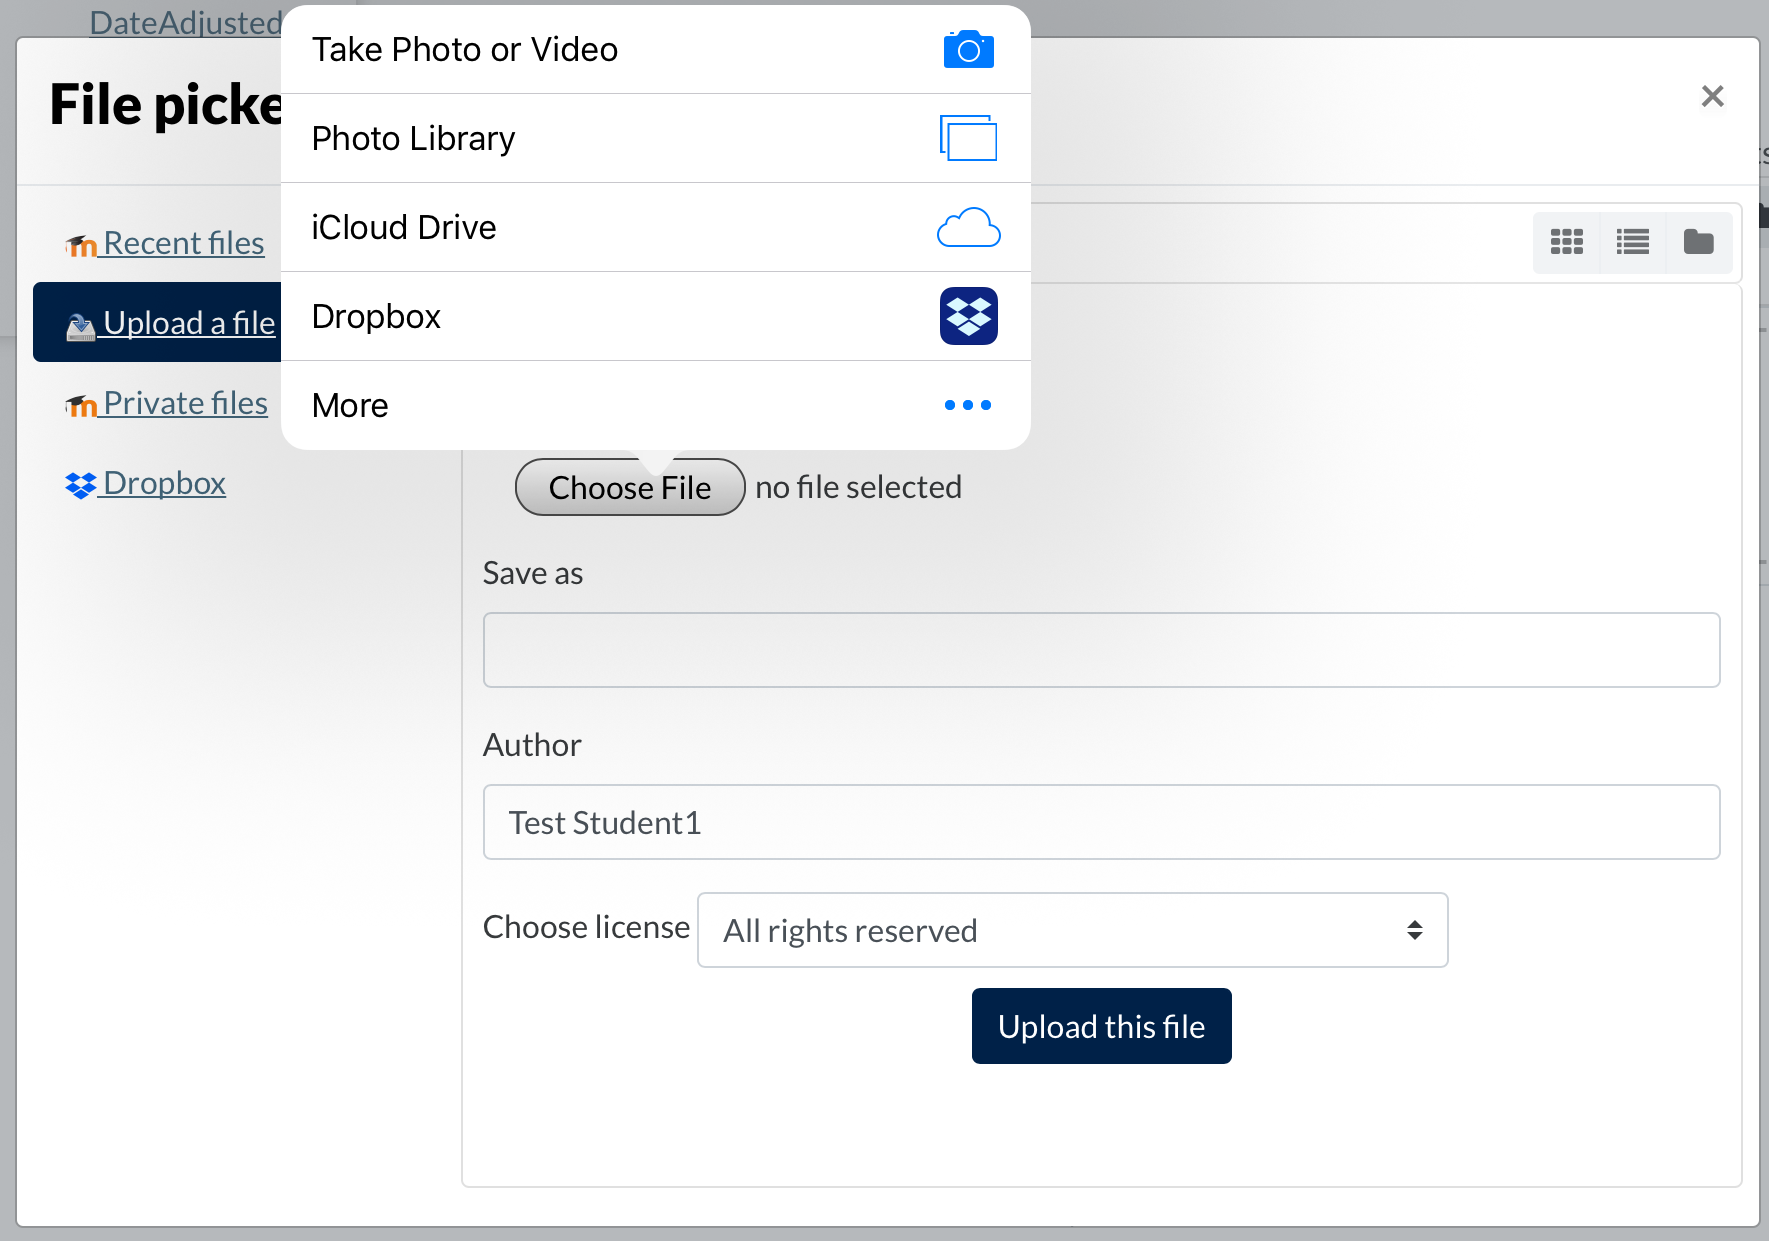Open the Choose license dropdown
The width and height of the screenshot is (1769, 1241).
coord(1072,930)
